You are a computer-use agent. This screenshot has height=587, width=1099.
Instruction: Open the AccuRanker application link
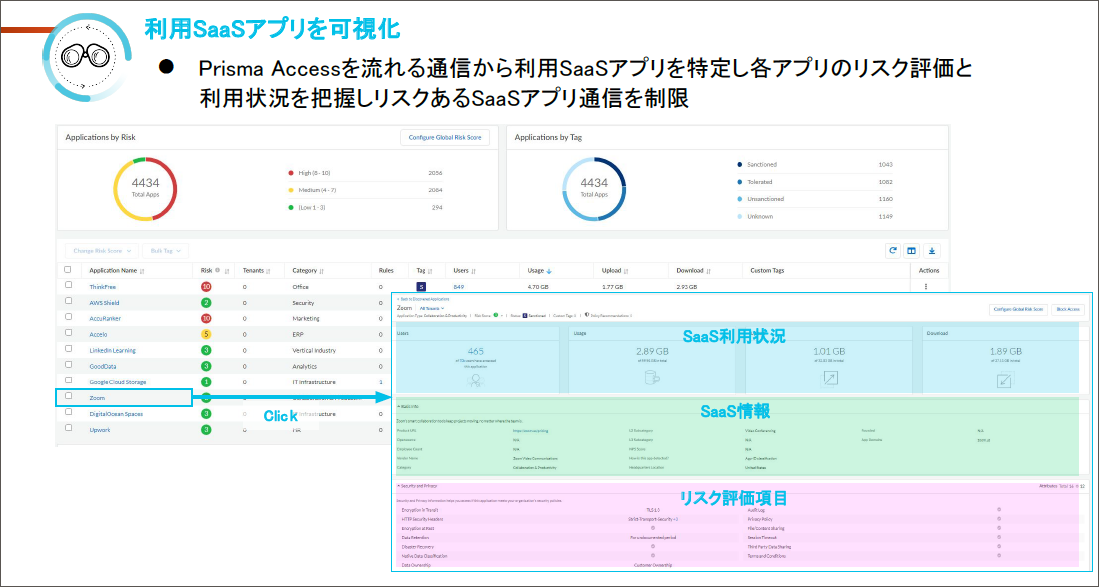[105, 319]
